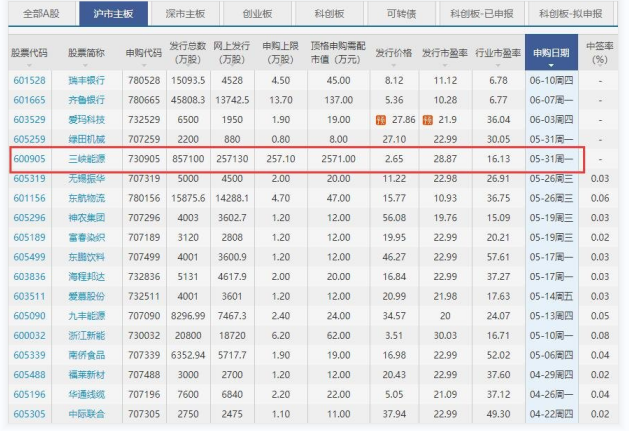The width and height of the screenshot is (629, 431).
Task: Sort by 股票简称 column header
Action: pos(86,53)
